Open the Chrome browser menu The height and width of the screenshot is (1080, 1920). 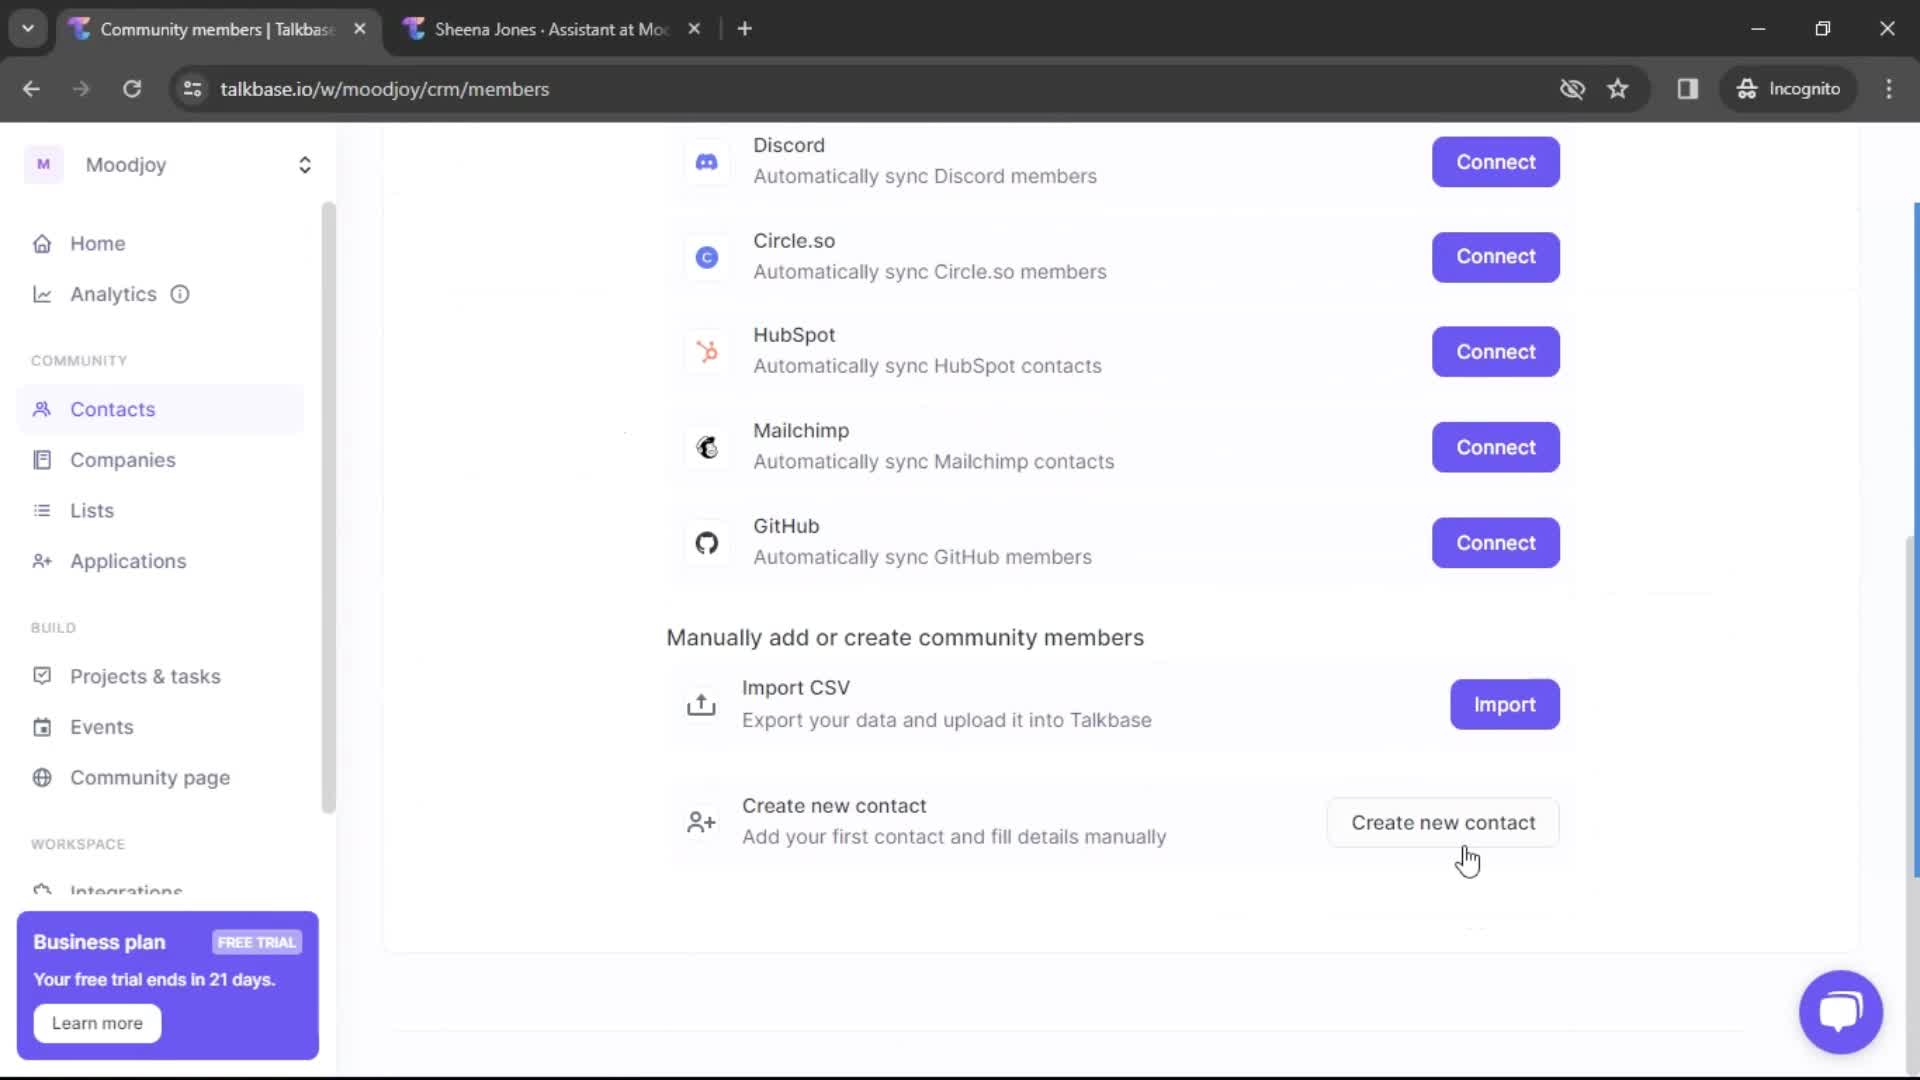(1889, 89)
